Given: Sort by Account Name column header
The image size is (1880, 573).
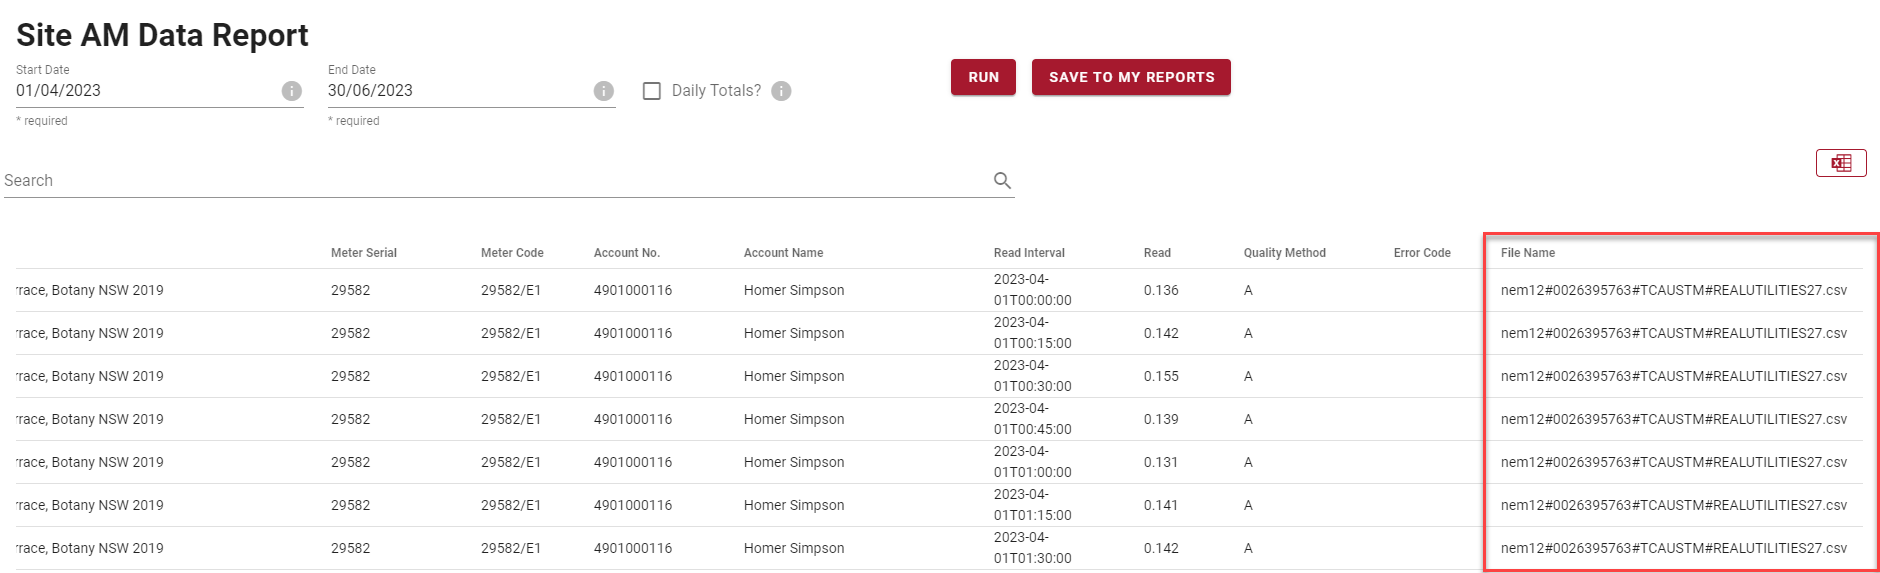Looking at the screenshot, I should click(x=783, y=253).
